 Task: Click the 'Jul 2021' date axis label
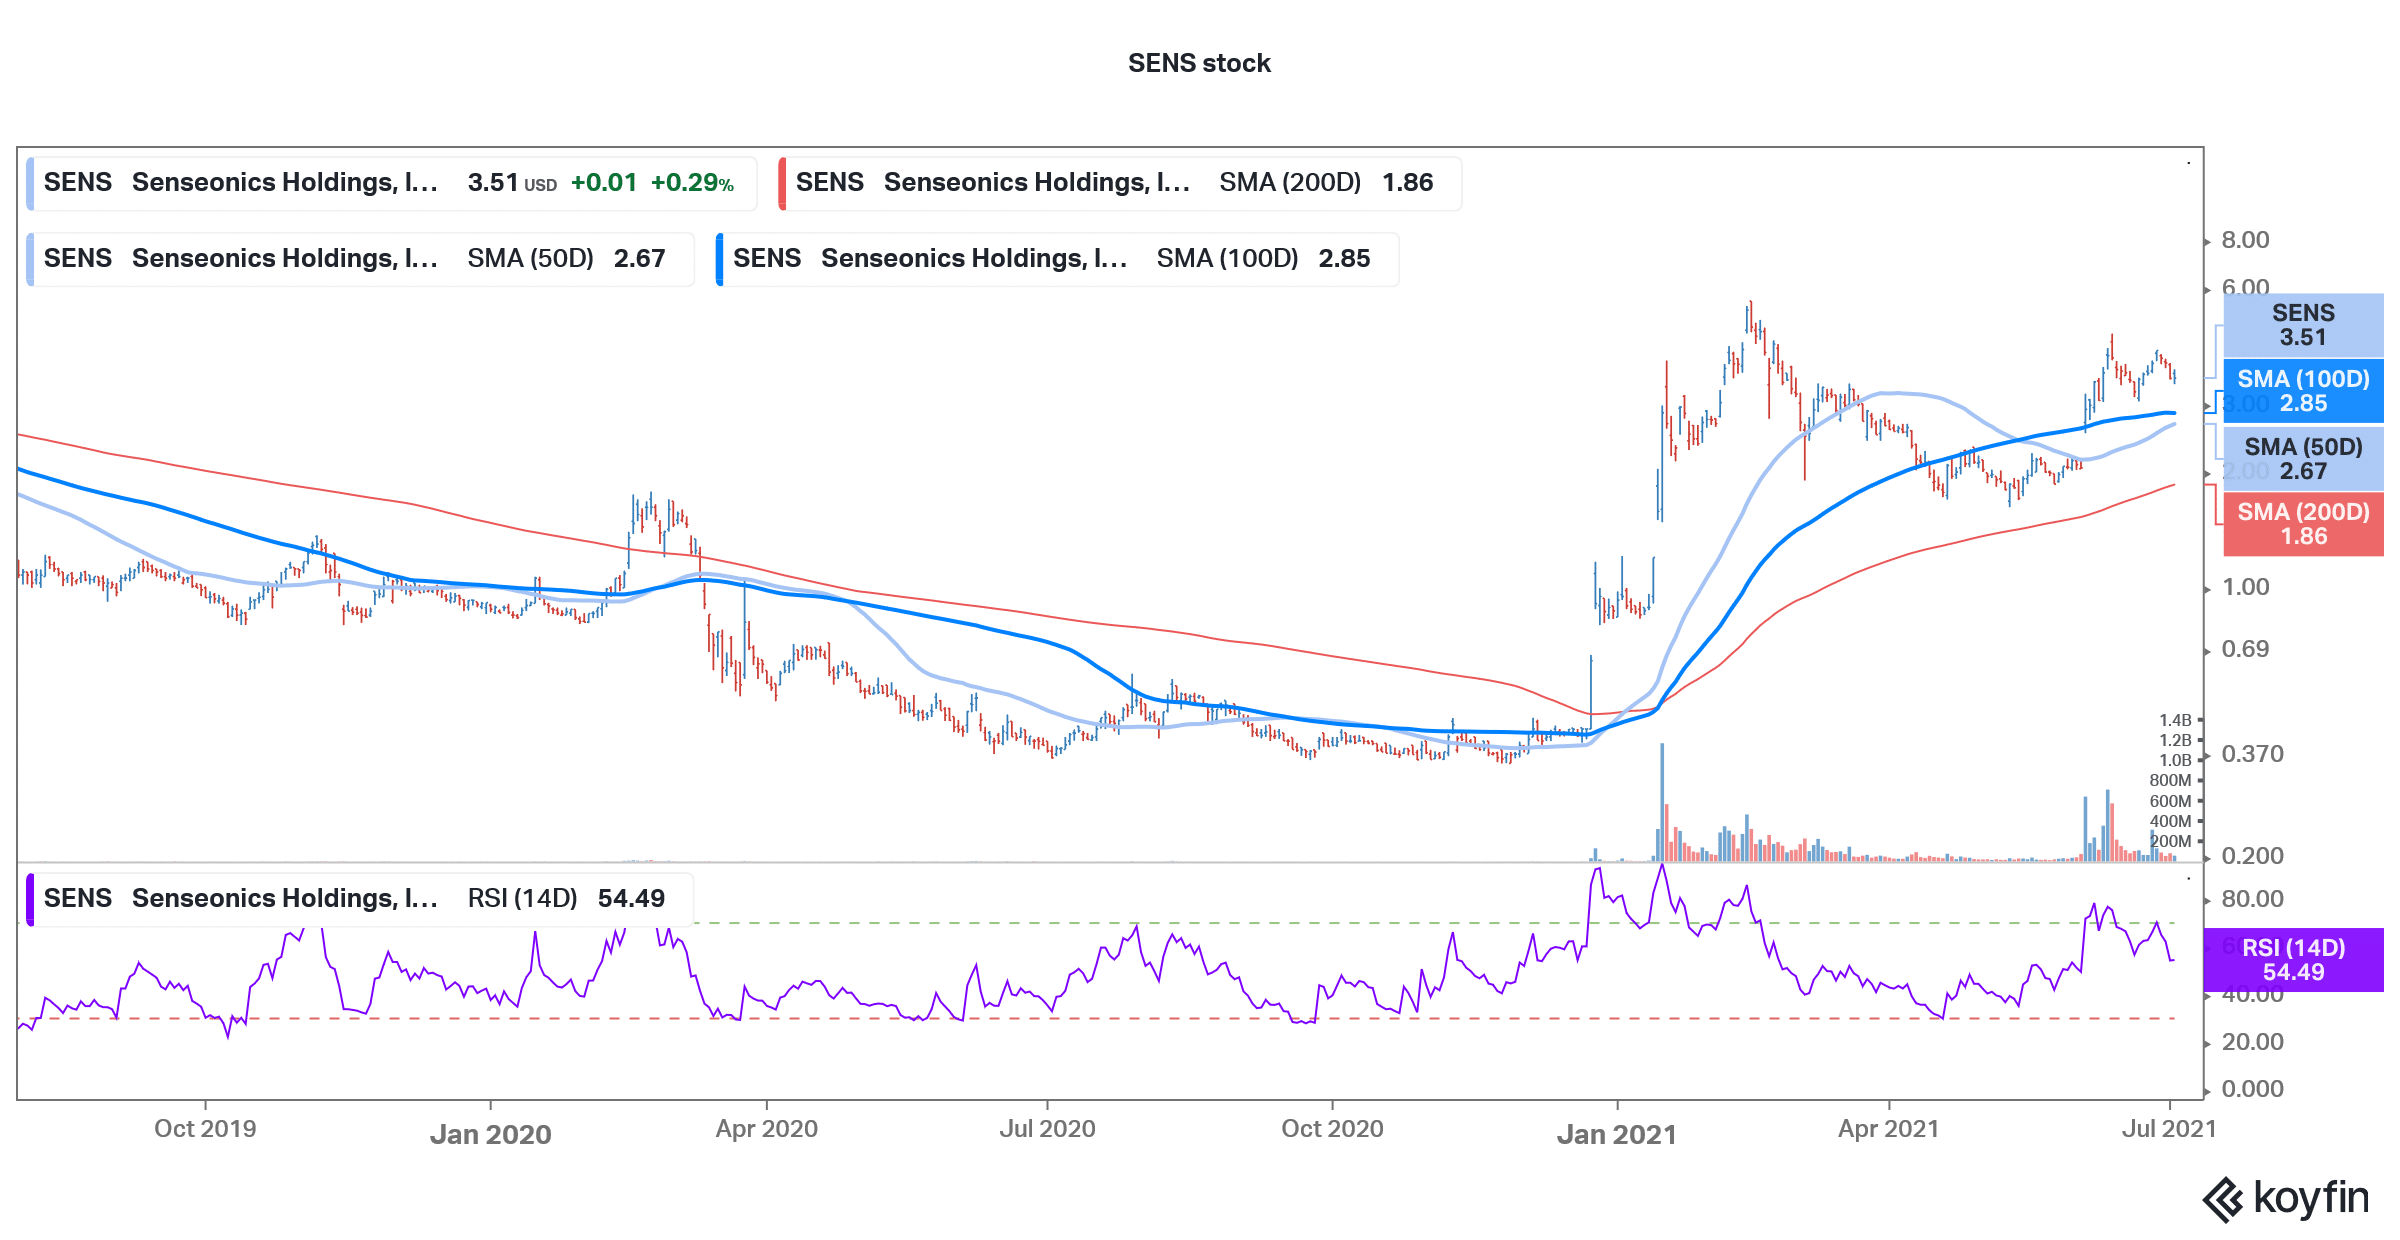click(2169, 1129)
